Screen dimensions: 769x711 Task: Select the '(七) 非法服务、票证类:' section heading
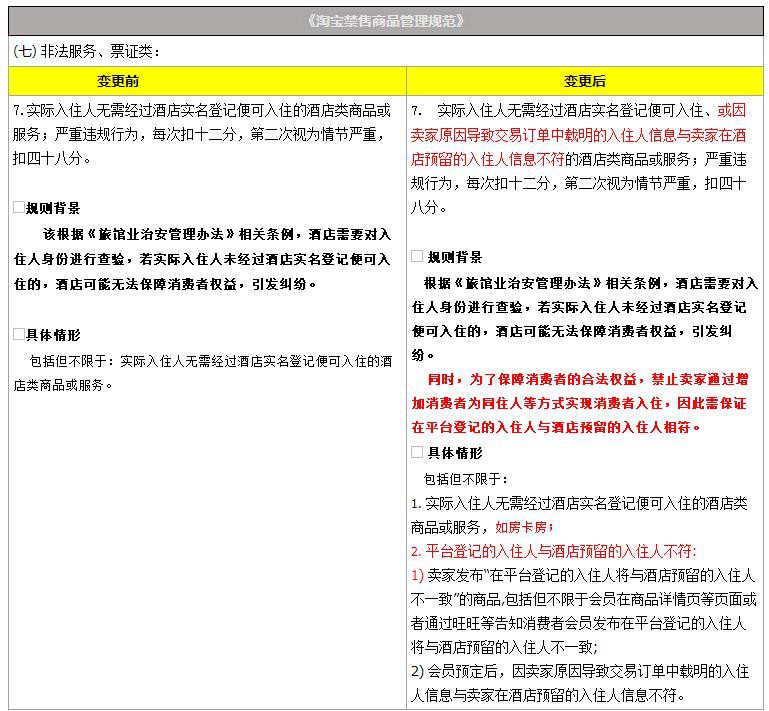[86, 51]
